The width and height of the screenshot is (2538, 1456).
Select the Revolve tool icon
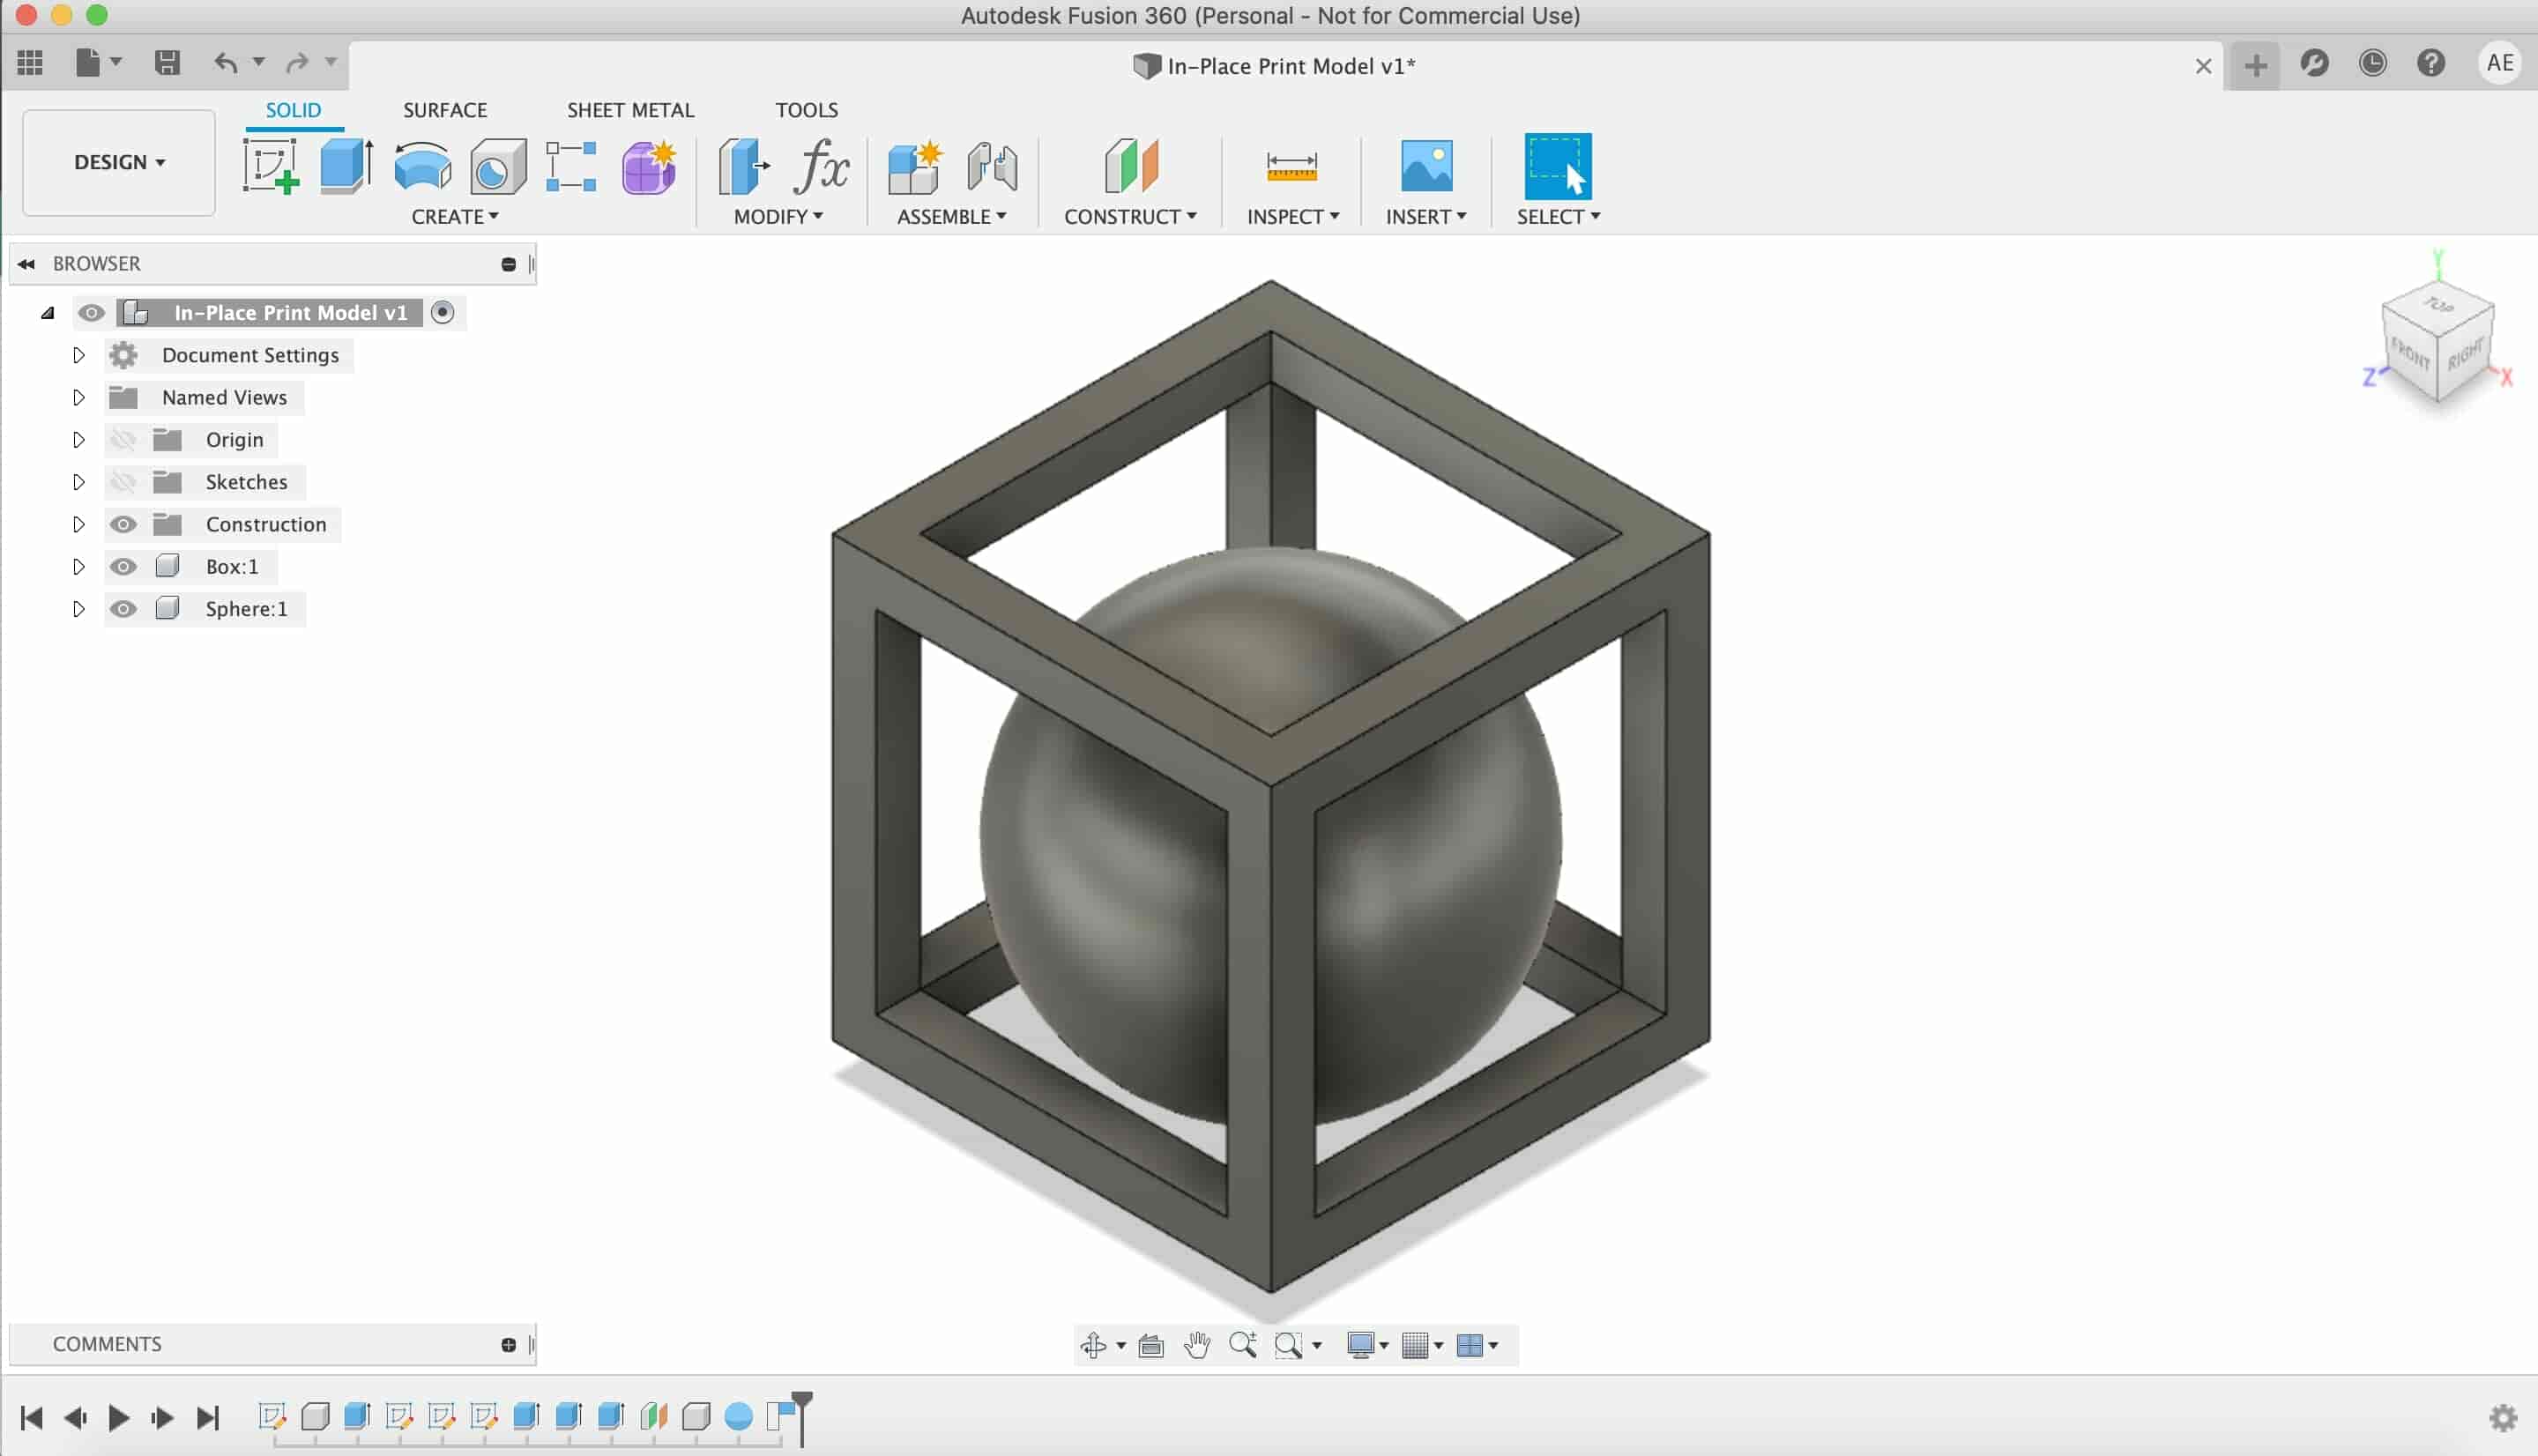(422, 166)
